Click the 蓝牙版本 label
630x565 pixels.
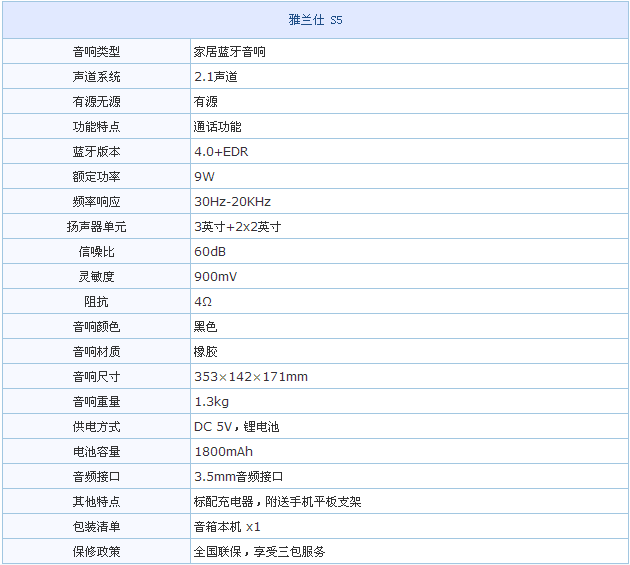point(96,151)
